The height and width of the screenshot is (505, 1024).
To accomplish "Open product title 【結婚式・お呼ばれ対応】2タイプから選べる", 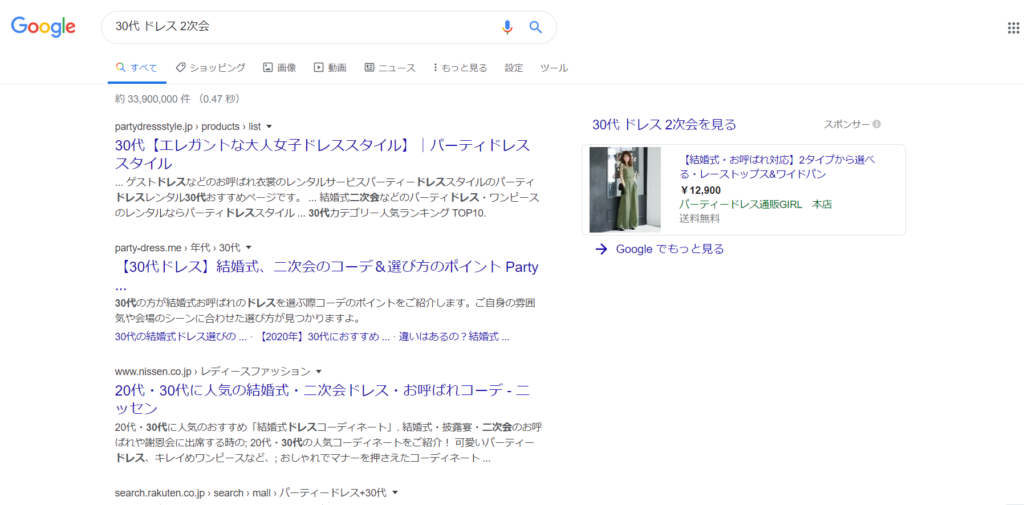I will pyautogui.click(x=777, y=167).
